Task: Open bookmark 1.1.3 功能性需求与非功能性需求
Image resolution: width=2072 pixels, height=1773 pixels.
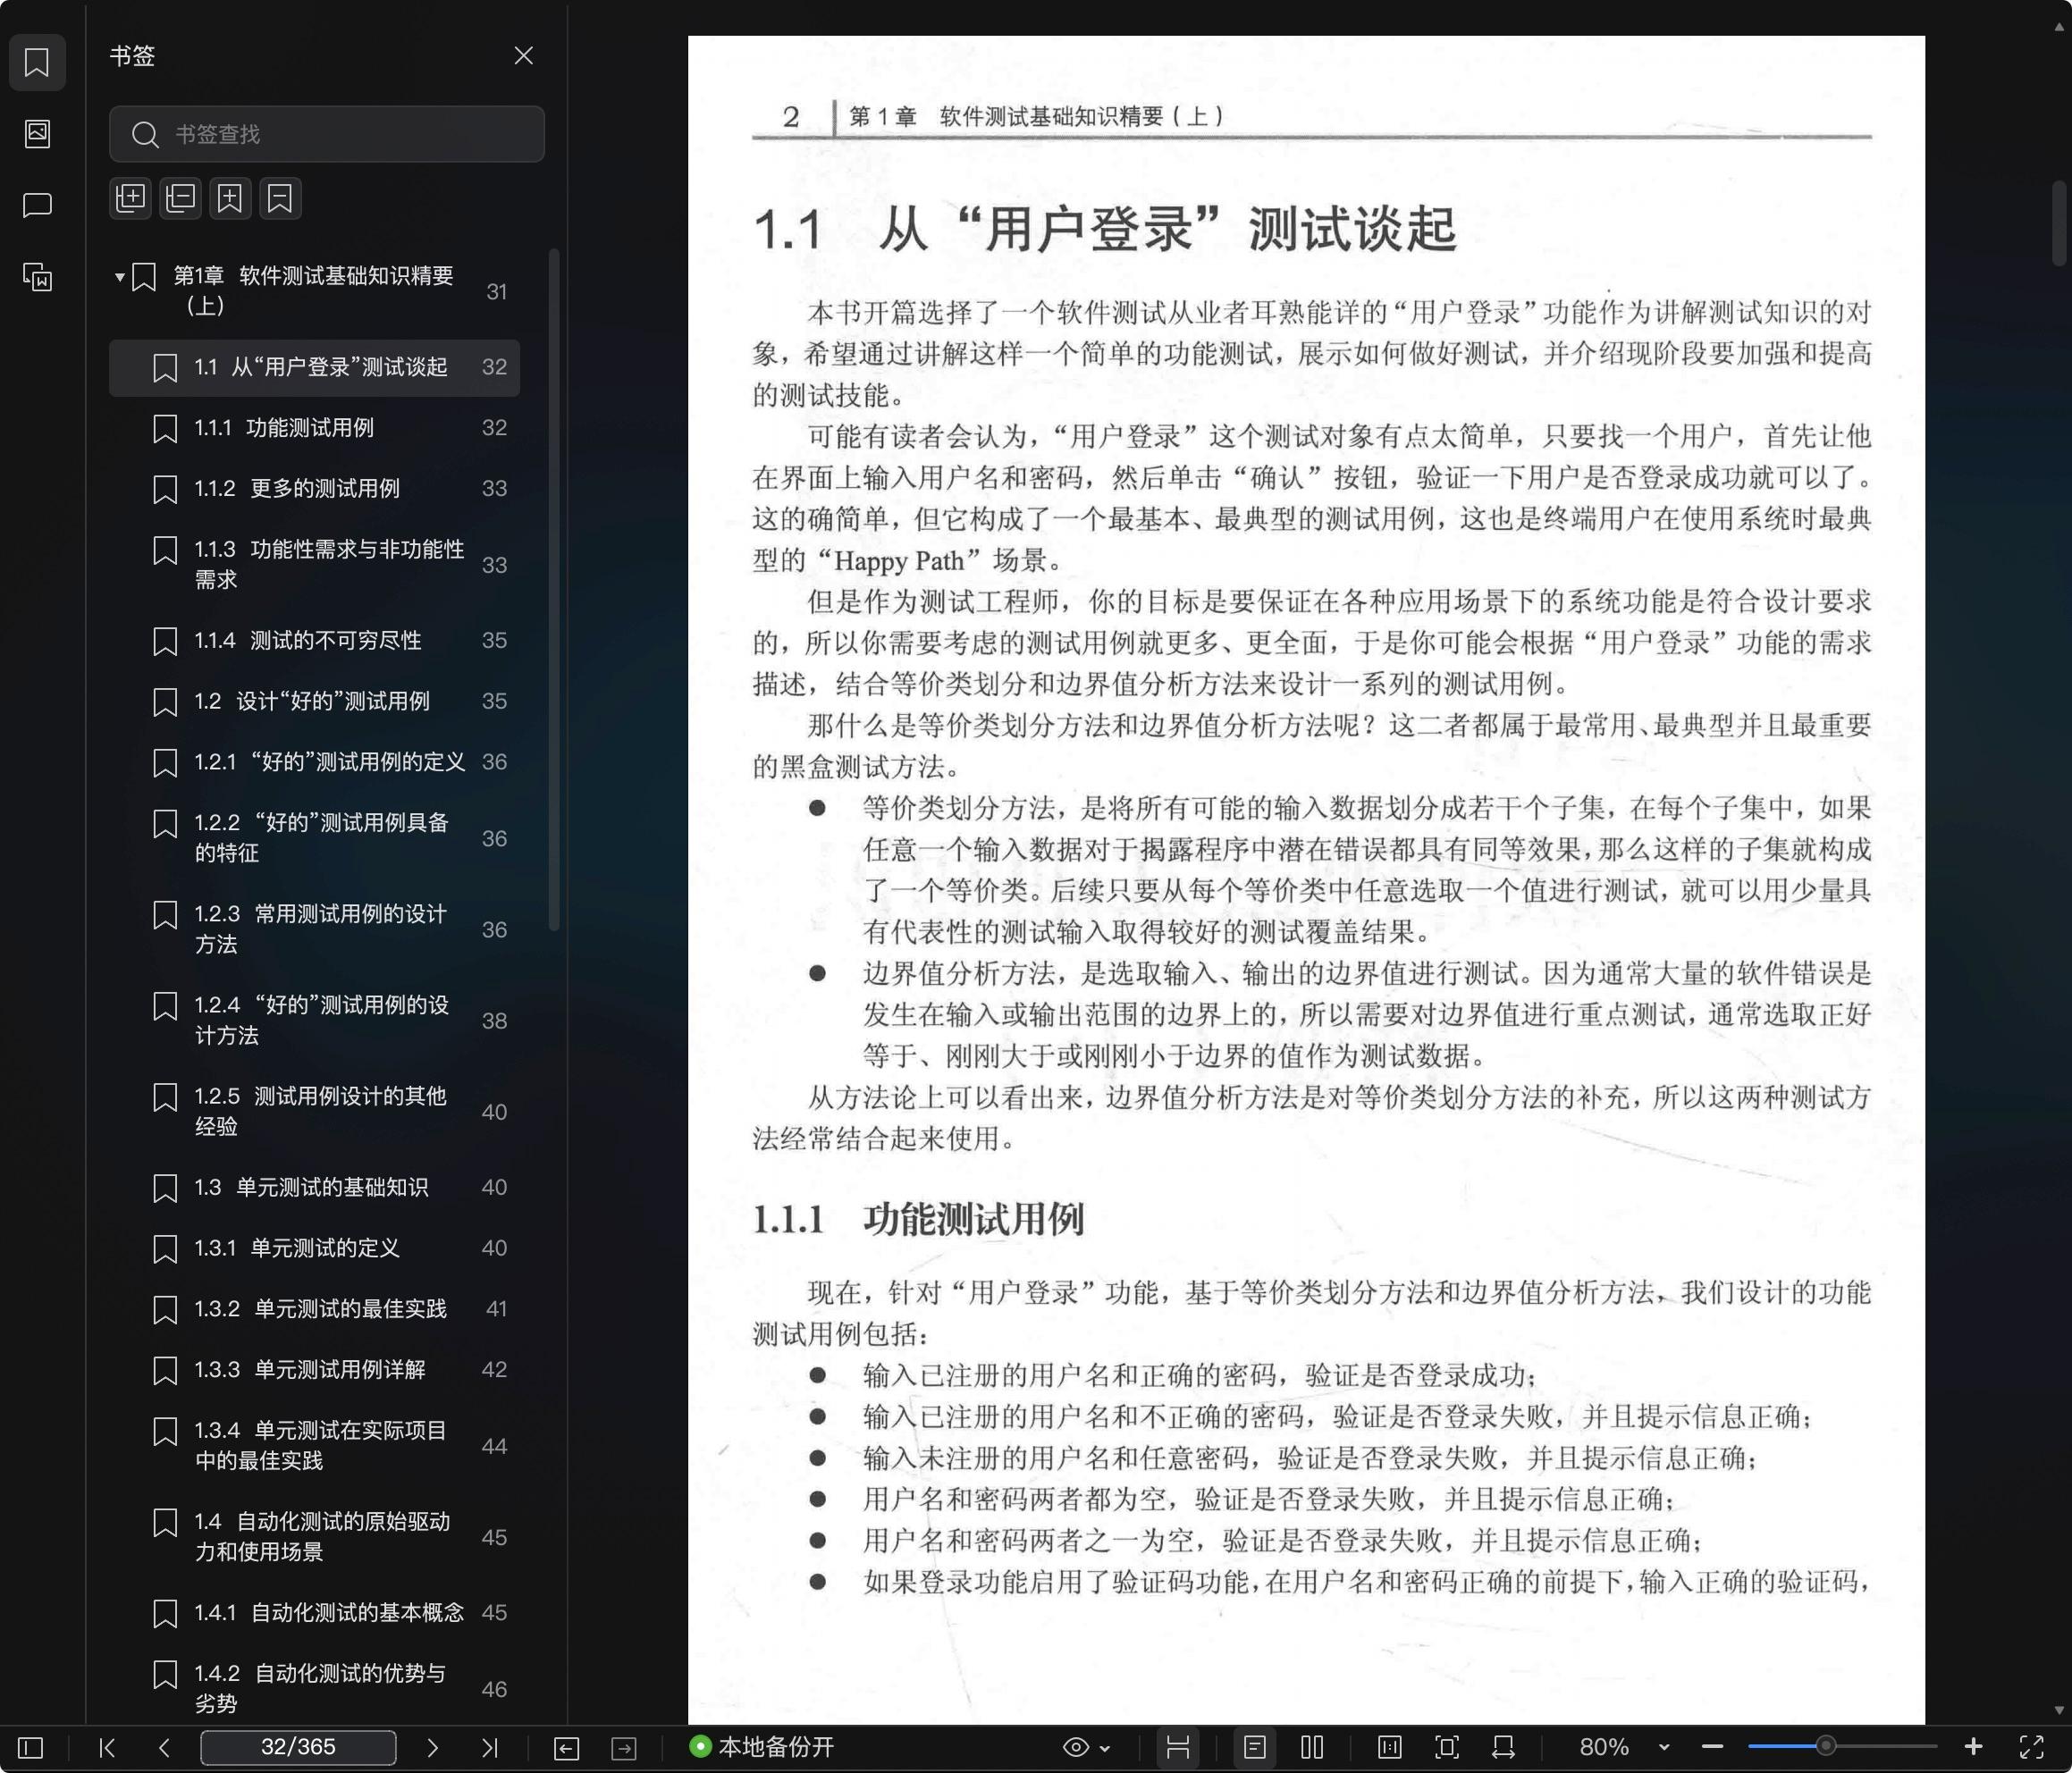Action: [x=314, y=564]
